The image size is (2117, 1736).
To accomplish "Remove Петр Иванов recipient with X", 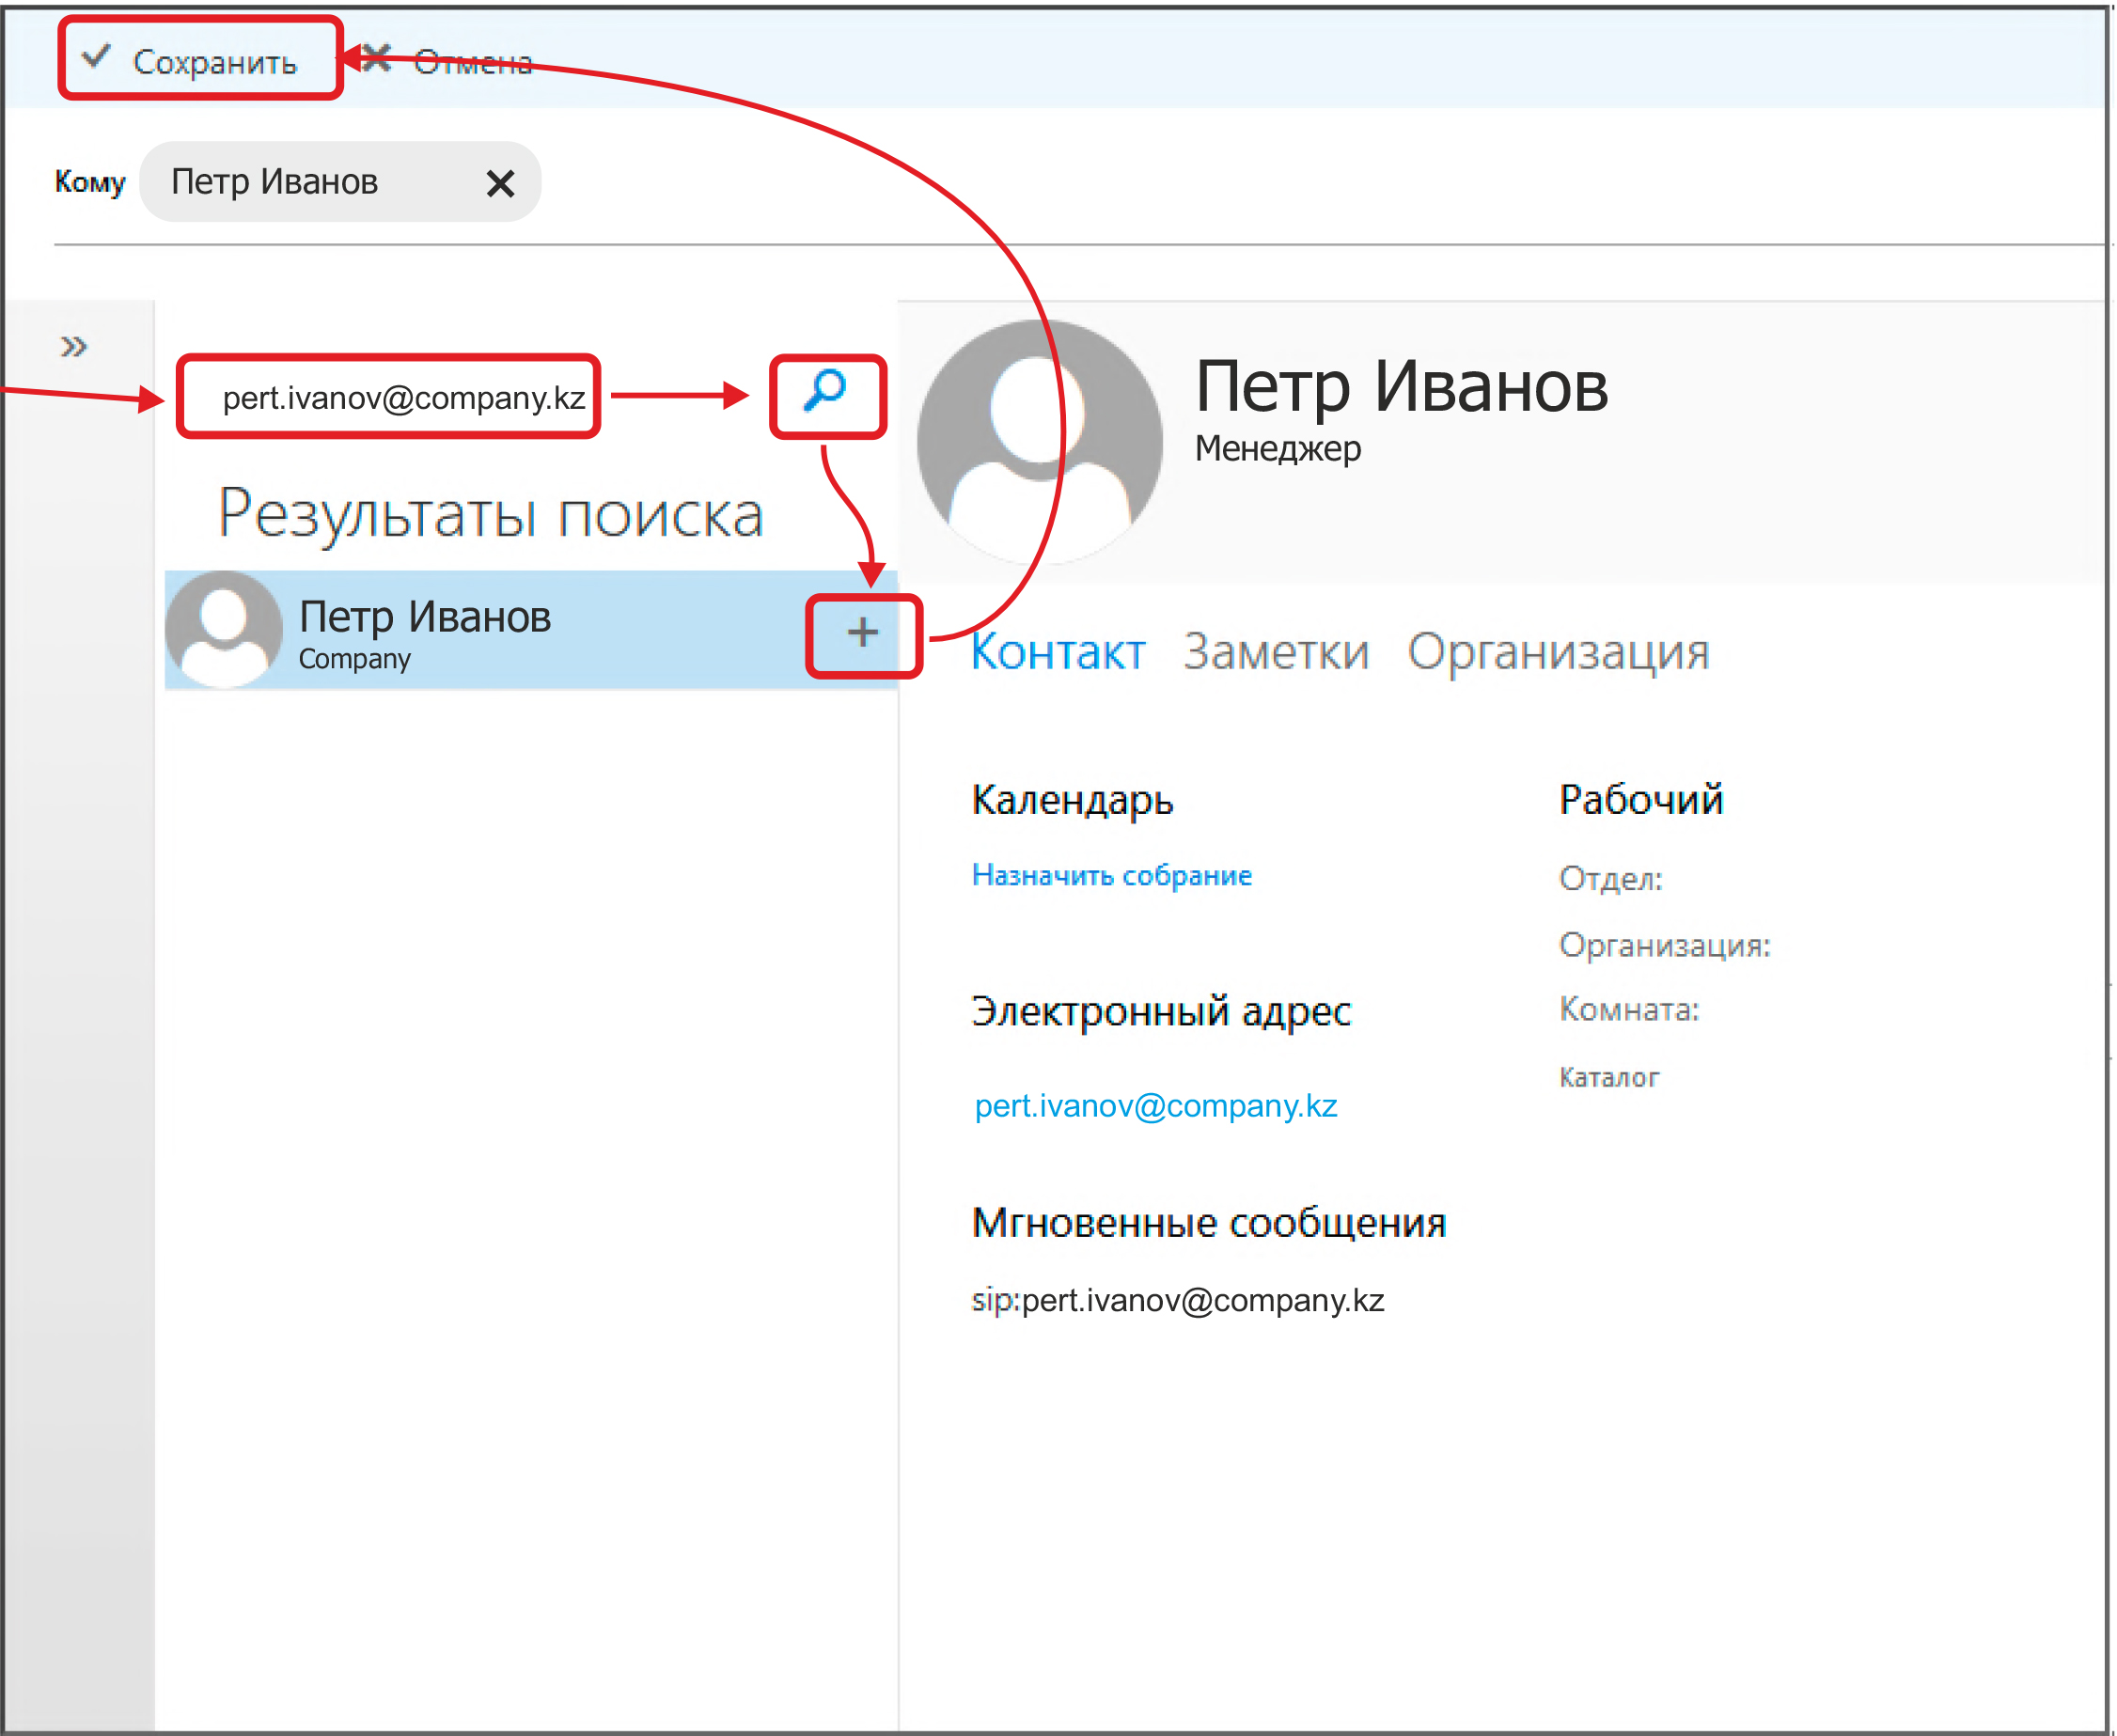I will click(x=500, y=183).
